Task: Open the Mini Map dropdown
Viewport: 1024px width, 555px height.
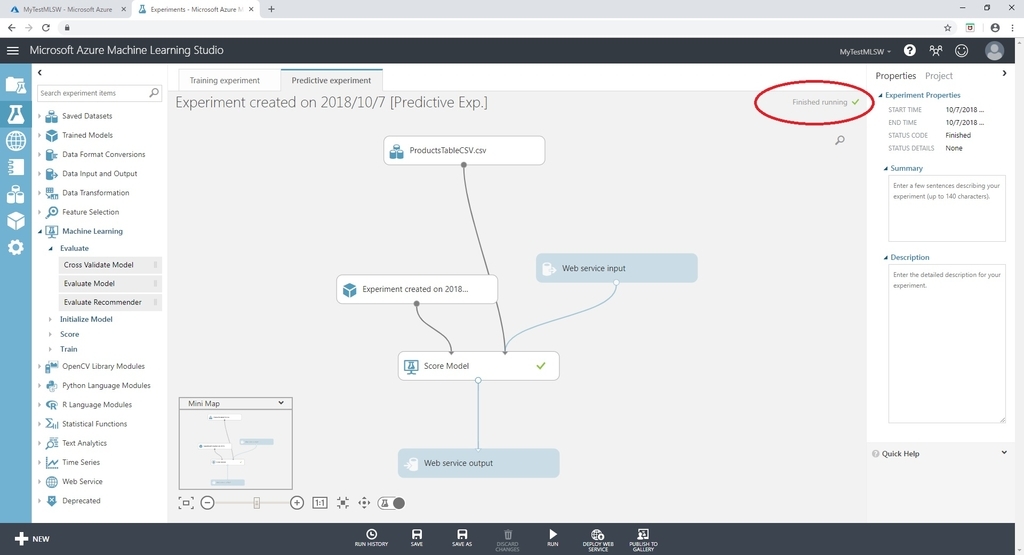Action: point(281,403)
